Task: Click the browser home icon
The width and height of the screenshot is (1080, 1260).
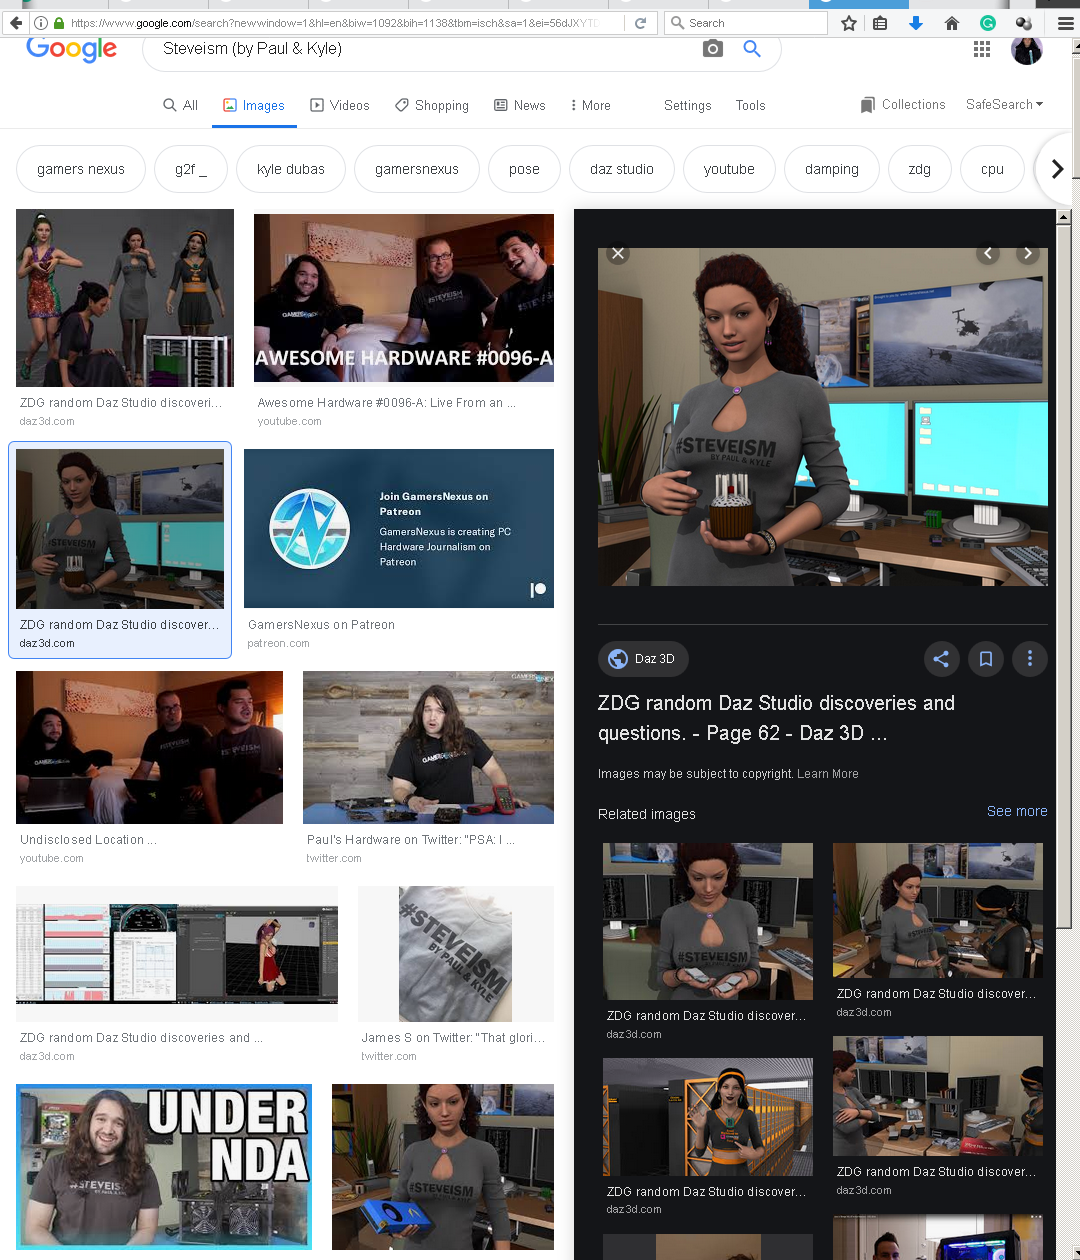Action: coord(952,23)
